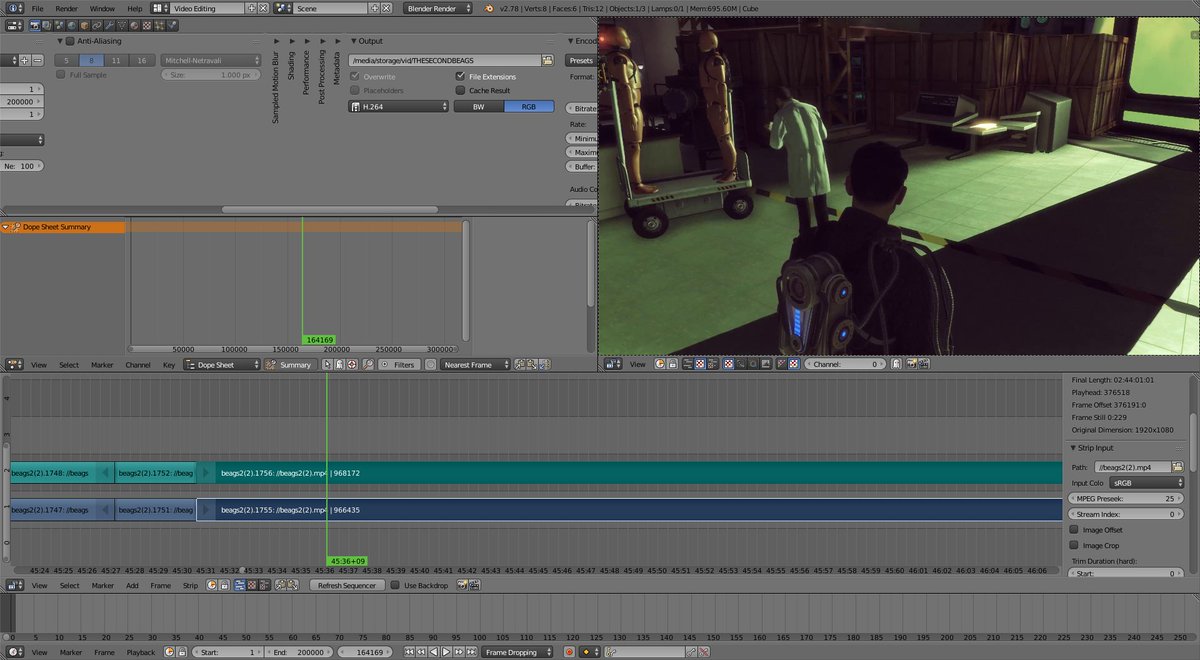
Task: Open the Dope Sheet mode dropdown
Action: [222, 365]
